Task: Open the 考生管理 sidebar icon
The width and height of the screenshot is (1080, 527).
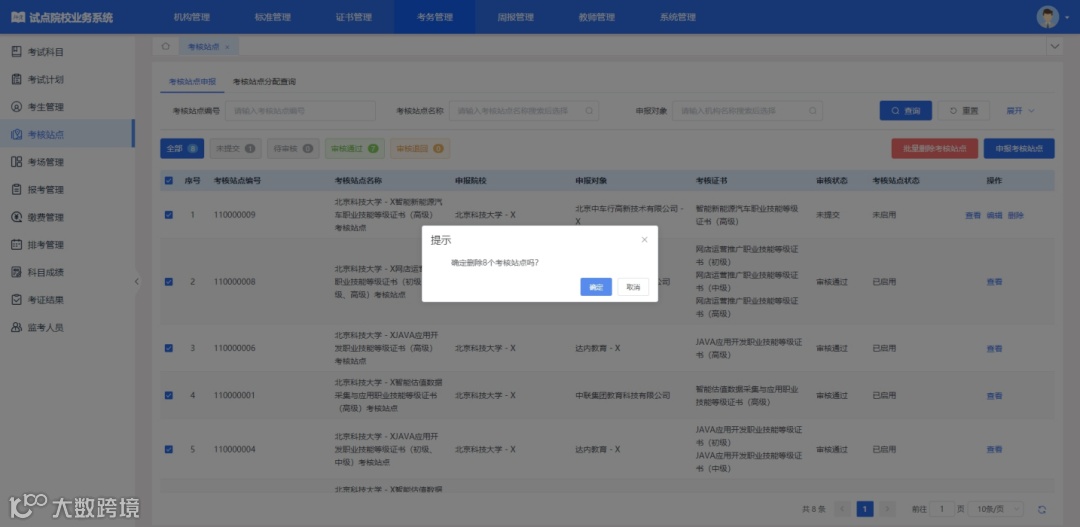Action: pos(17,107)
